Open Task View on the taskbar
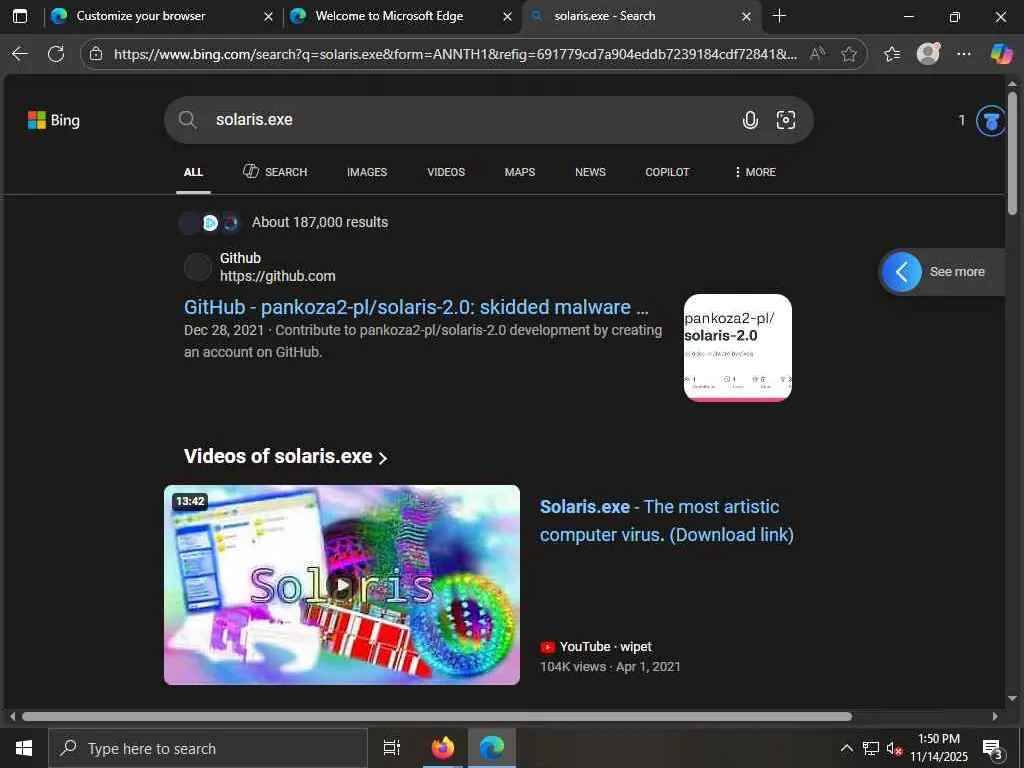Screen dimensions: 1024x768 [392, 748]
